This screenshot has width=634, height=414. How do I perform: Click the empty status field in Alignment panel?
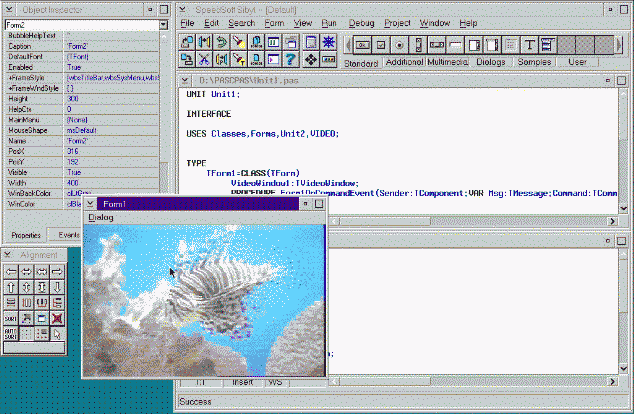click(x=34, y=348)
